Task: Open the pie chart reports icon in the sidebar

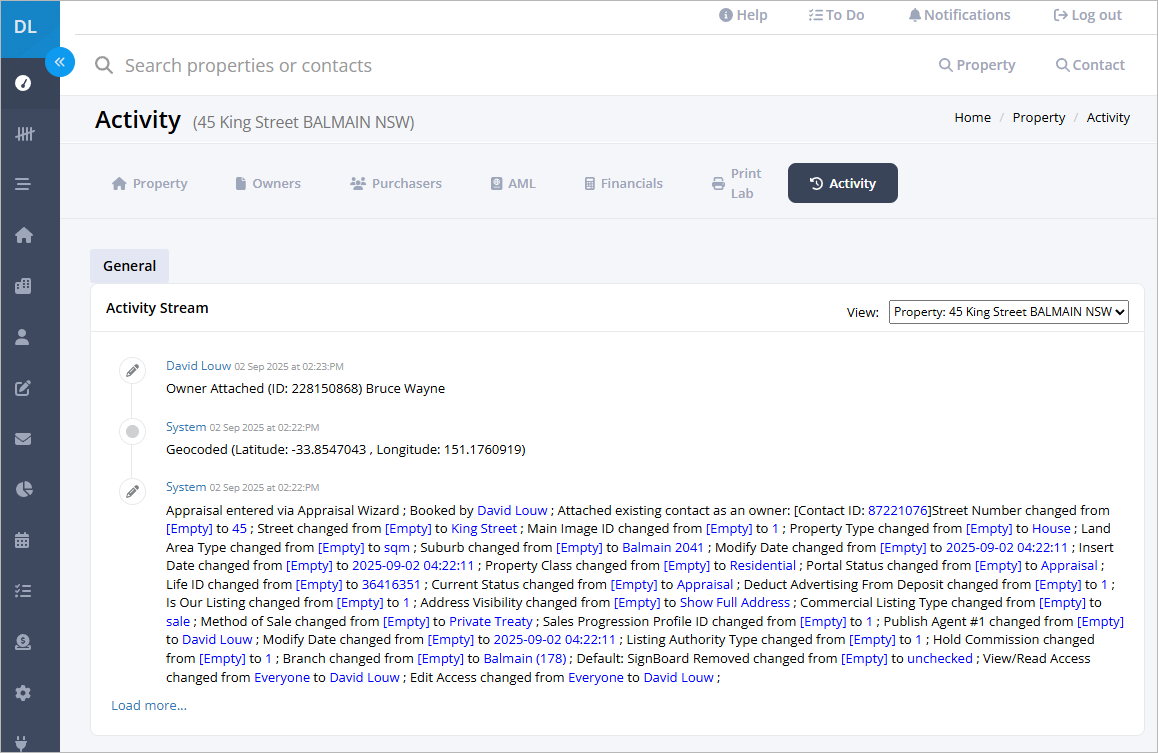Action: (x=24, y=489)
